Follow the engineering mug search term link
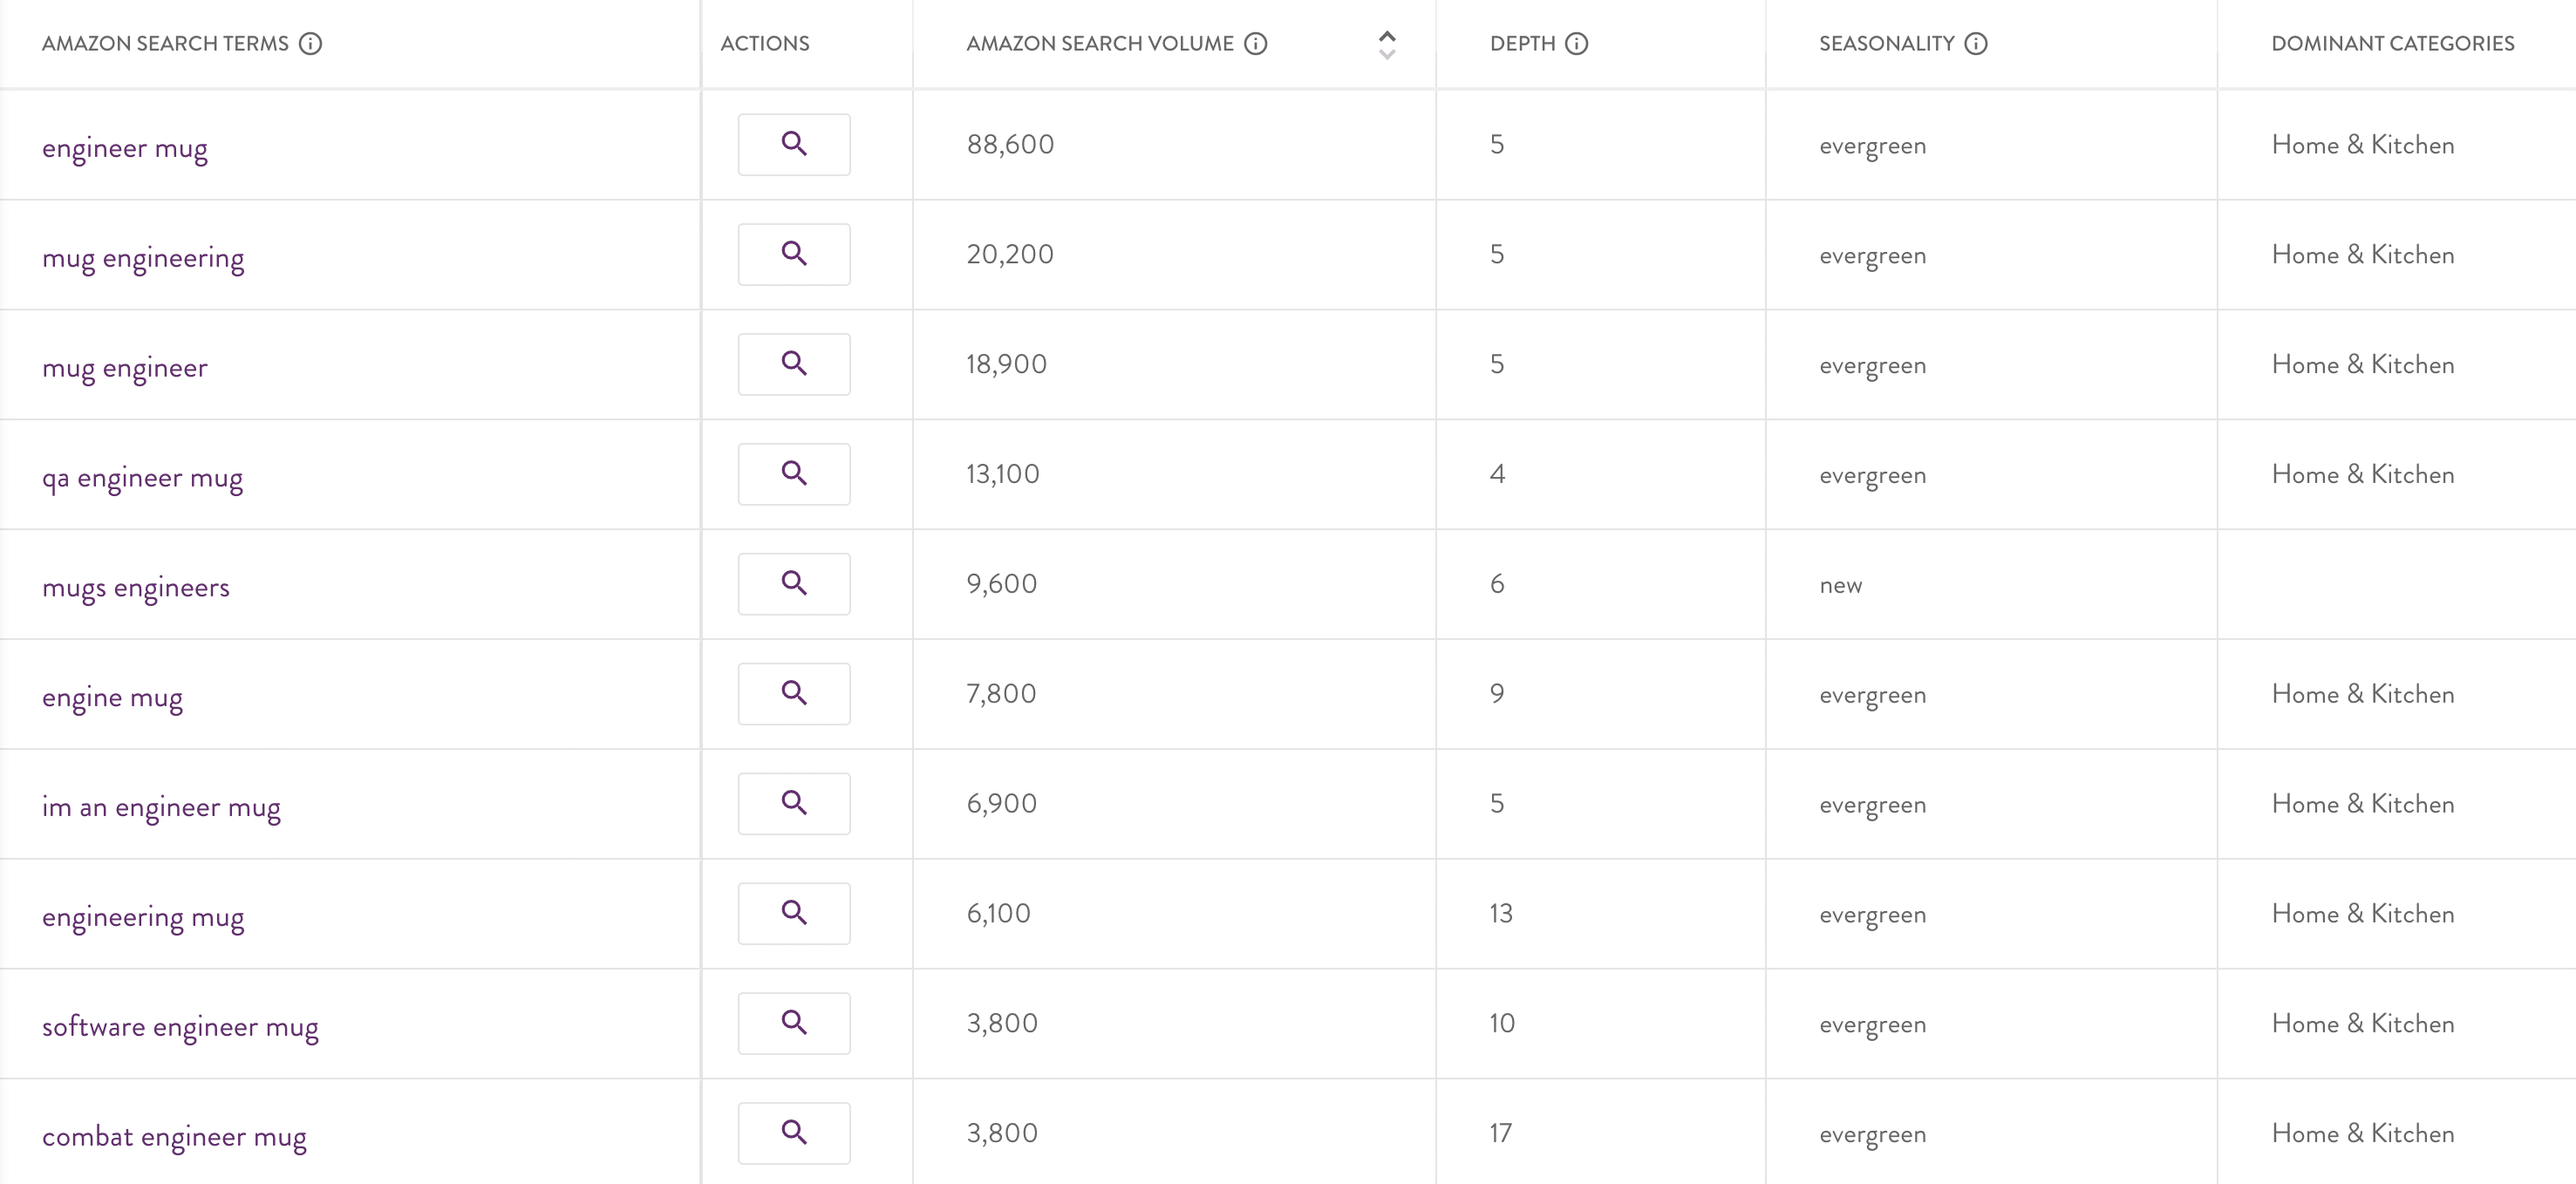 click(x=143, y=917)
